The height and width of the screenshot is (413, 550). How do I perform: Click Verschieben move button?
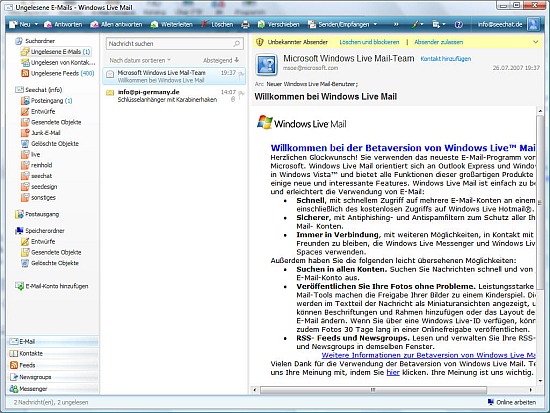(279, 25)
